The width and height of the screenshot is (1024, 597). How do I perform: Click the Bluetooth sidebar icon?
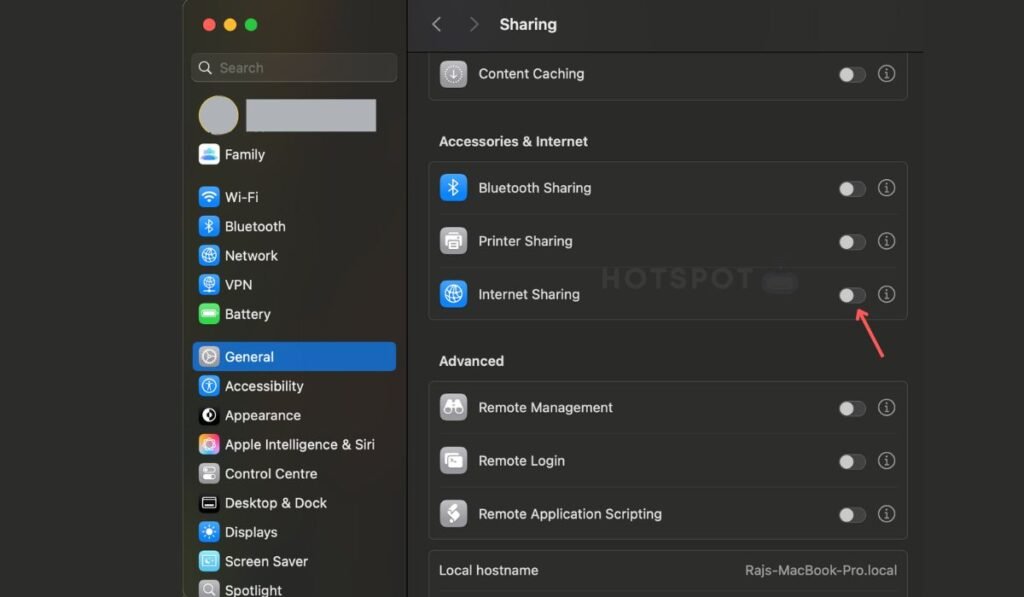click(210, 226)
